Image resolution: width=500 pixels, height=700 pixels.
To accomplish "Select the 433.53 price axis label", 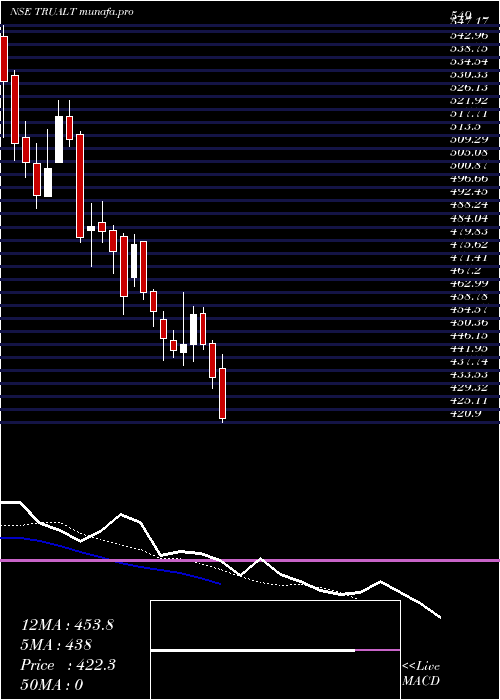I will click(x=469, y=375).
